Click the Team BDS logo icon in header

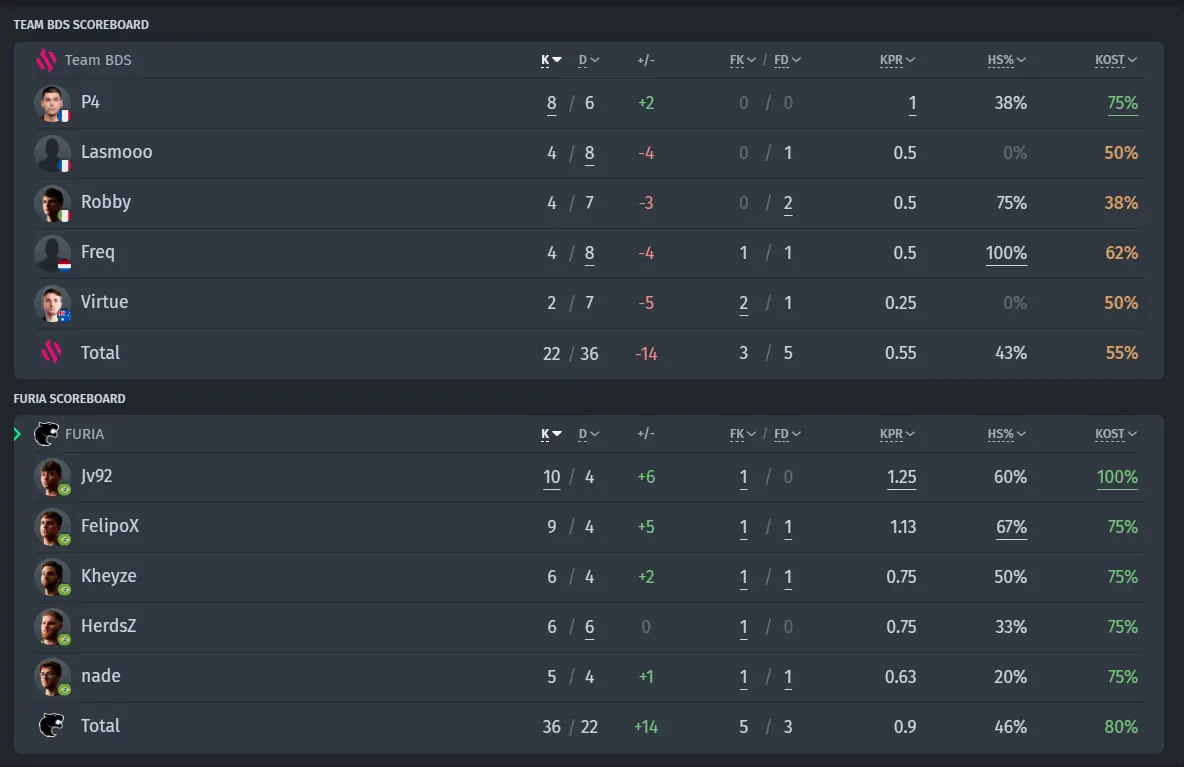(x=46, y=60)
